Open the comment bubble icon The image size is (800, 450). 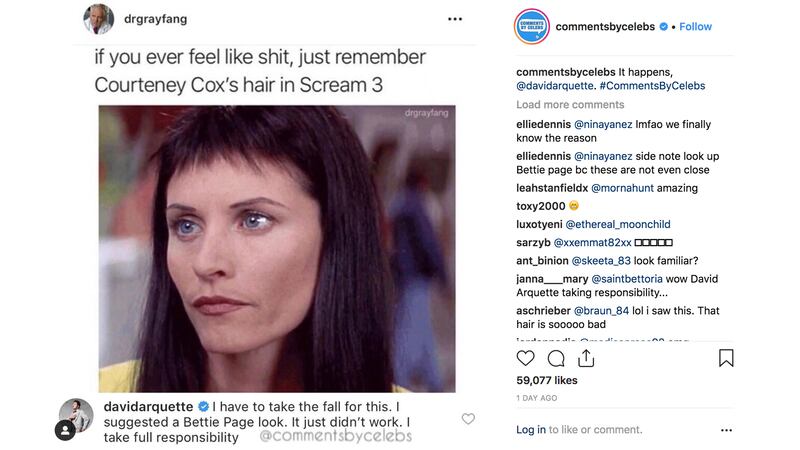pos(556,358)
